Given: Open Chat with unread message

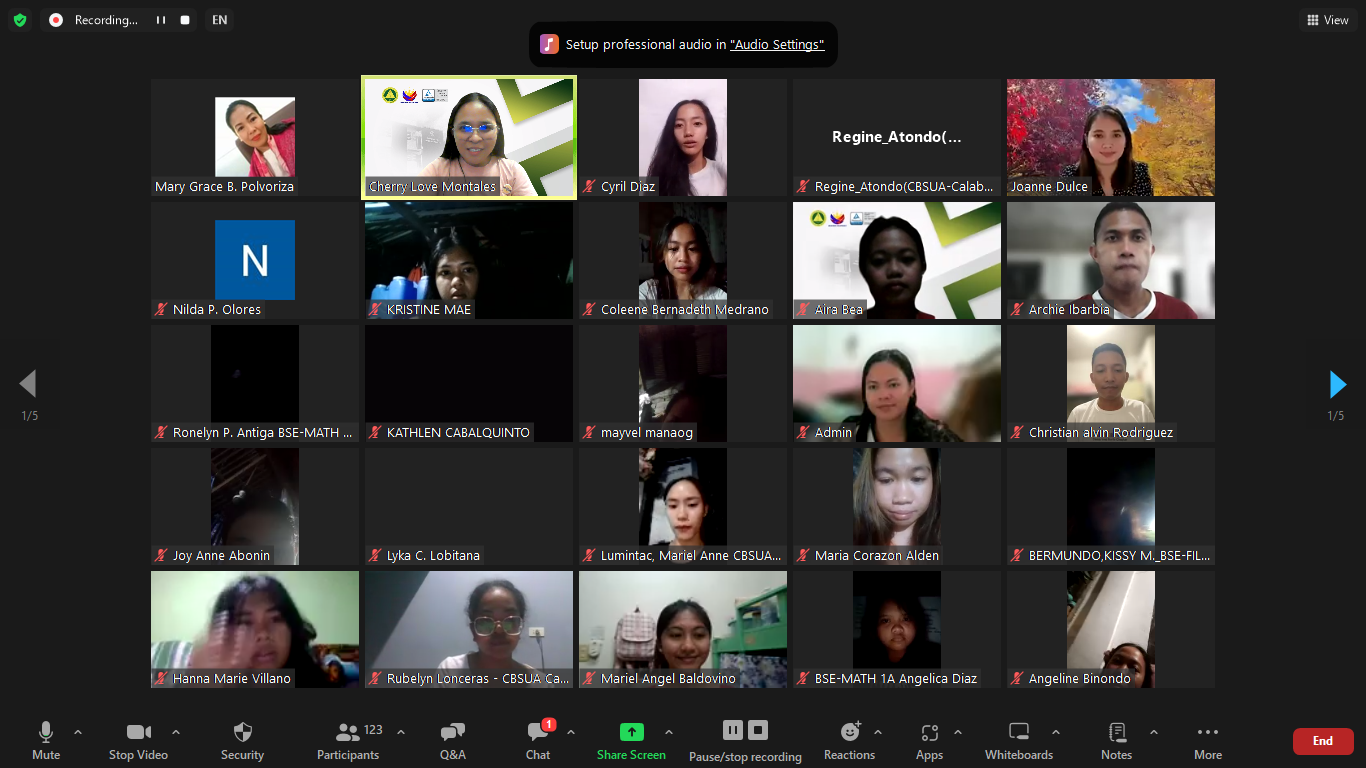Looking at the screenshot, I should coord(538,740).
